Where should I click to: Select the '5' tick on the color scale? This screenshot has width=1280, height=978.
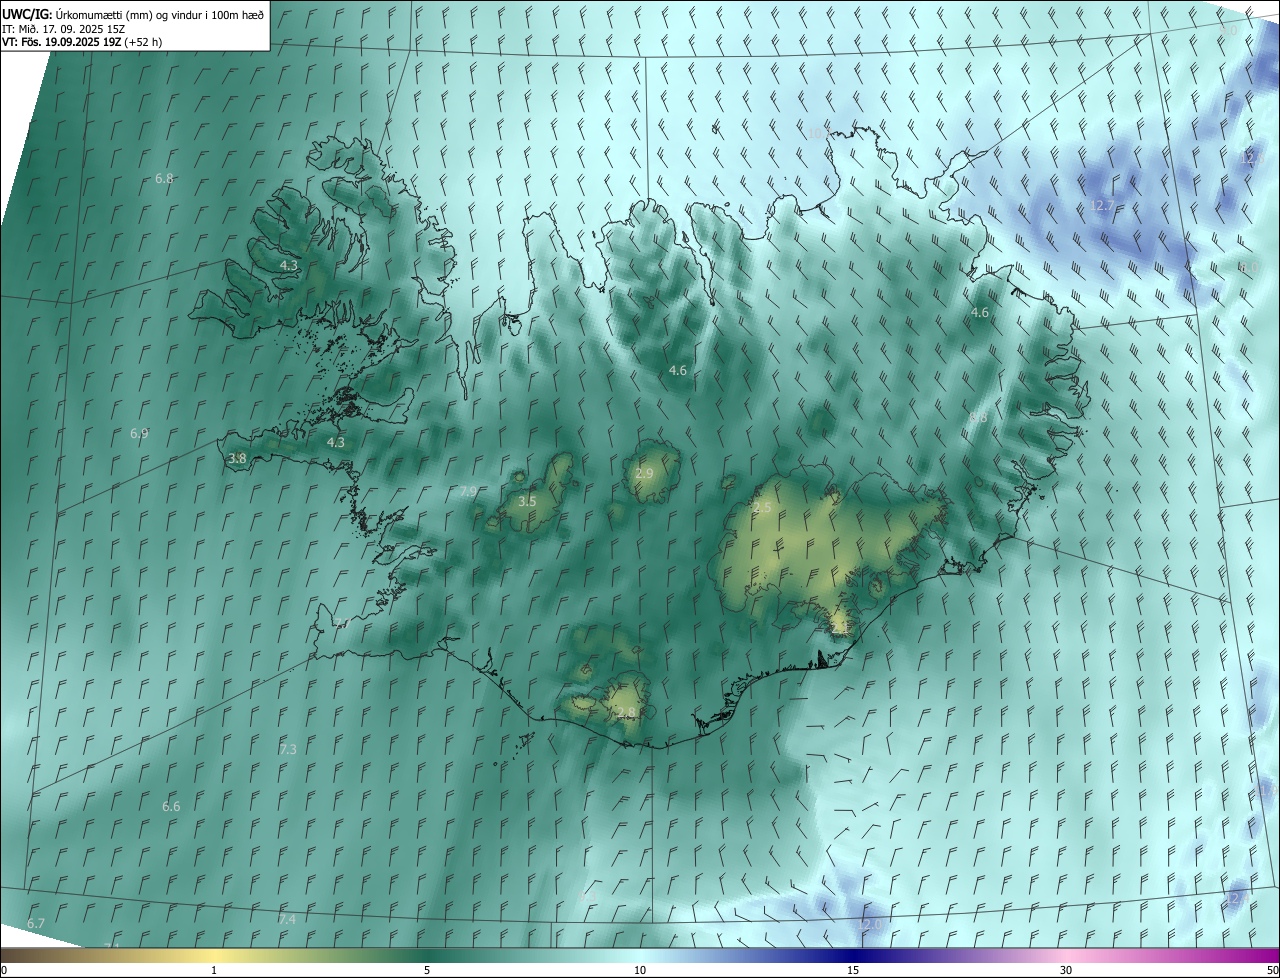pos(427,970)
